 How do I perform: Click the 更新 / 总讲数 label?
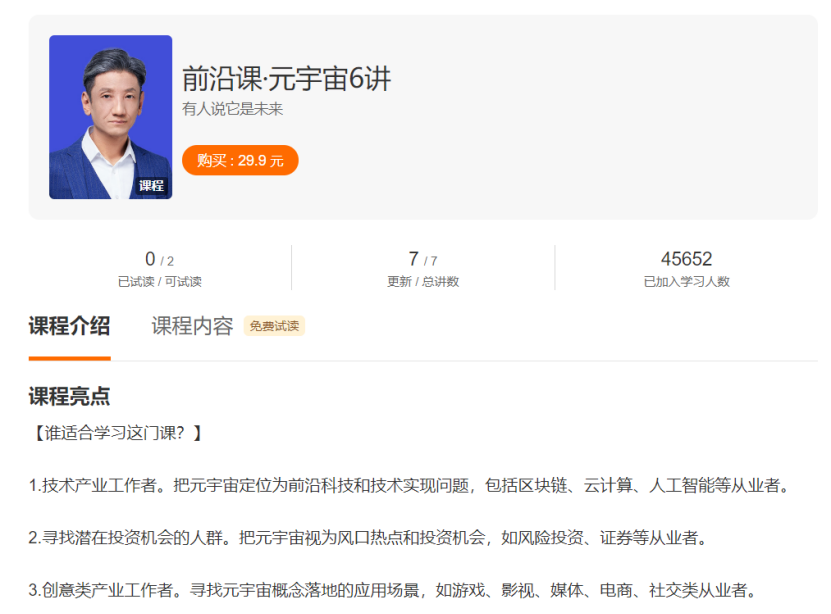[x=422, y=282]
